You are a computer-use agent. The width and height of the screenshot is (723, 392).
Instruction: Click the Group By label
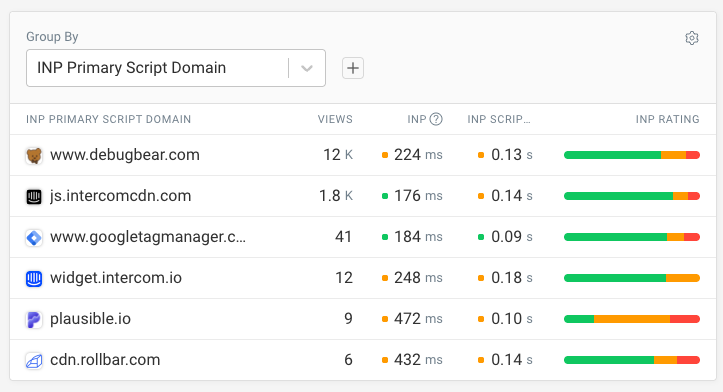pos(52,37)
